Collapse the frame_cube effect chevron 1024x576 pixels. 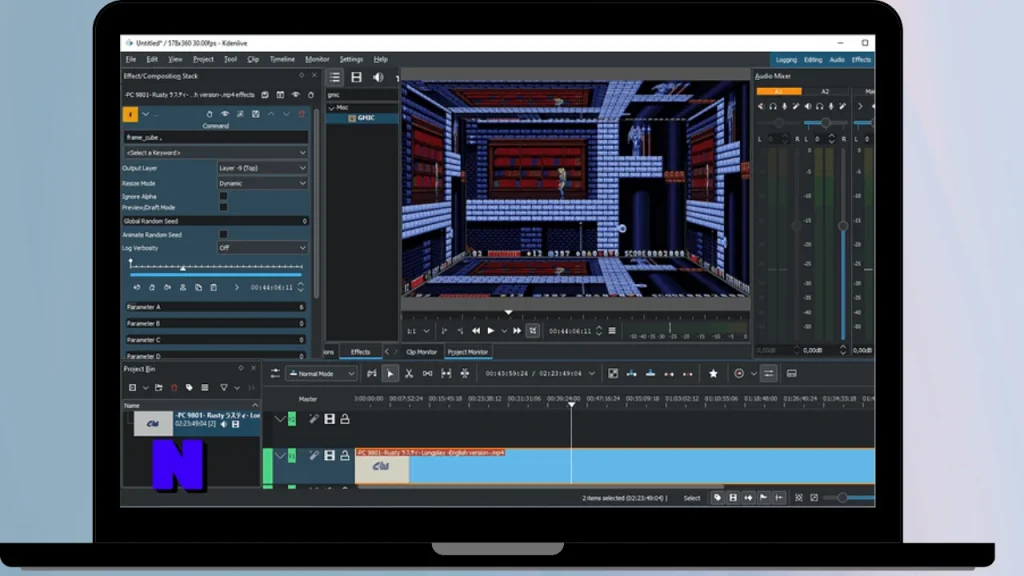pyautogui.click(x=146, y=114)
